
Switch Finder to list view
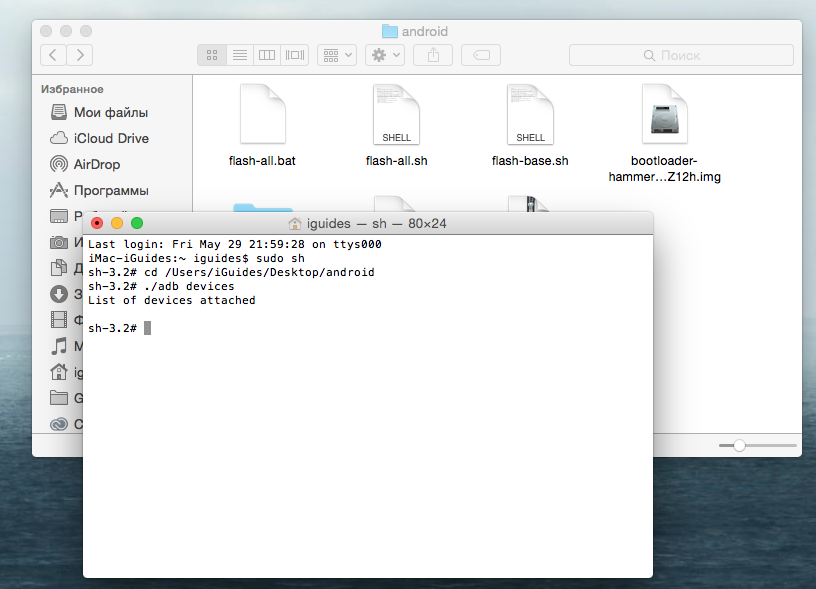[239, 55]
